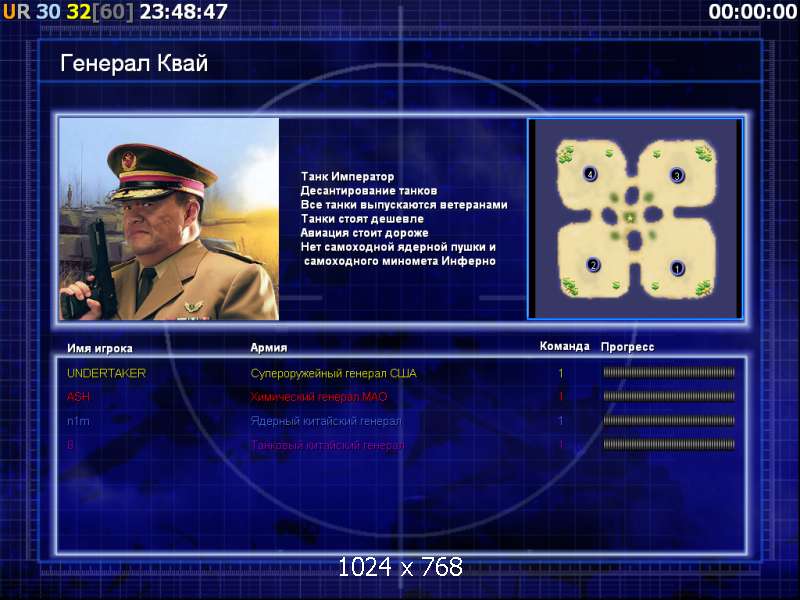This screenshot has width=800, height=600.
Task: Click start position marker 1 on minimap
Action: 677,267
